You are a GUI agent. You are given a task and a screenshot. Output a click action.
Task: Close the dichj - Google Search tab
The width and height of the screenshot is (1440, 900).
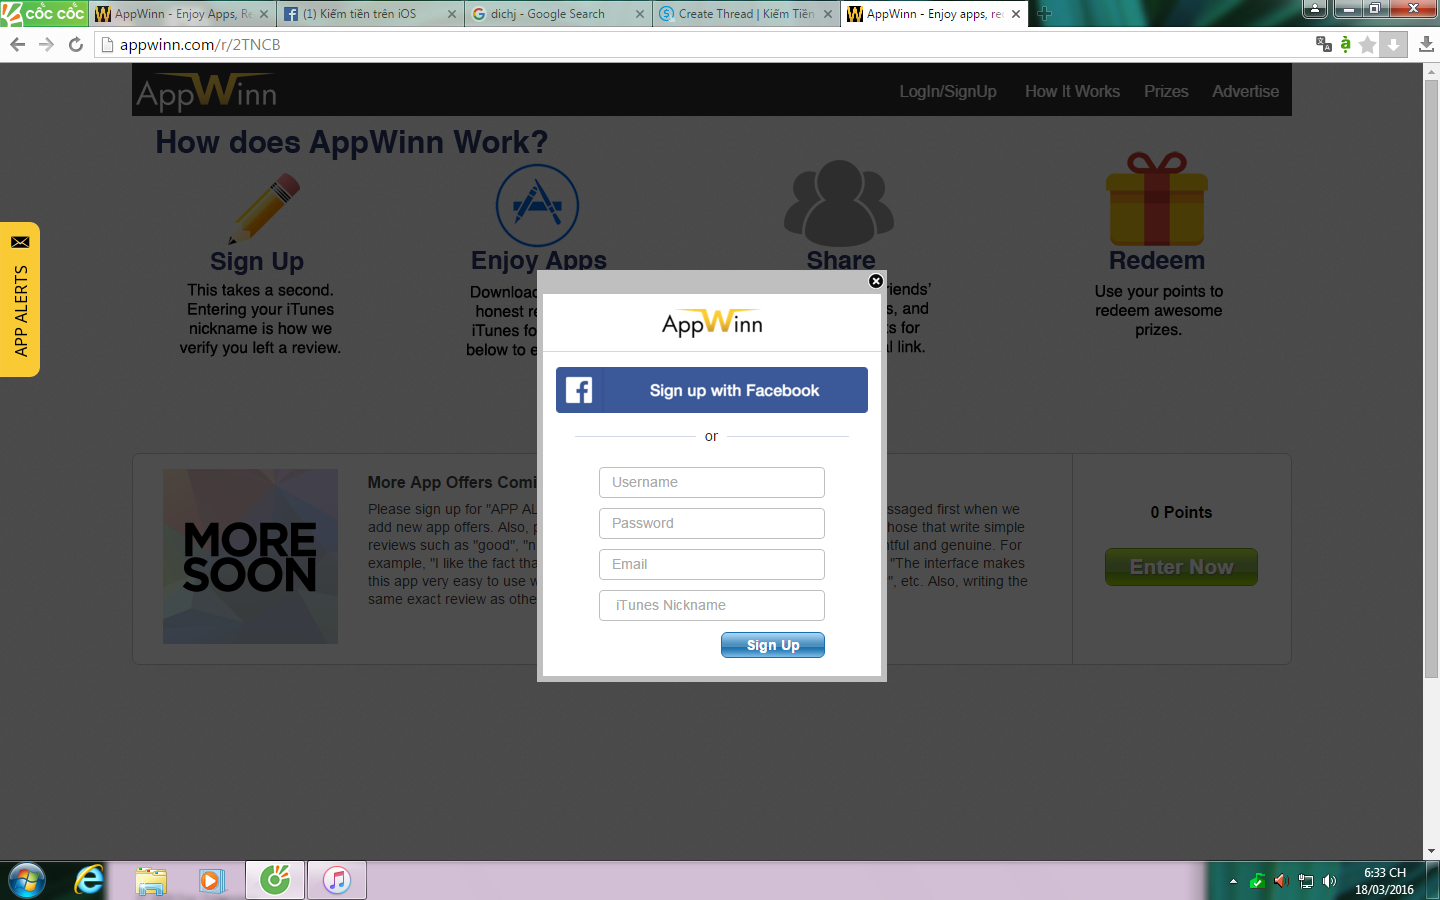coord(640,14)
